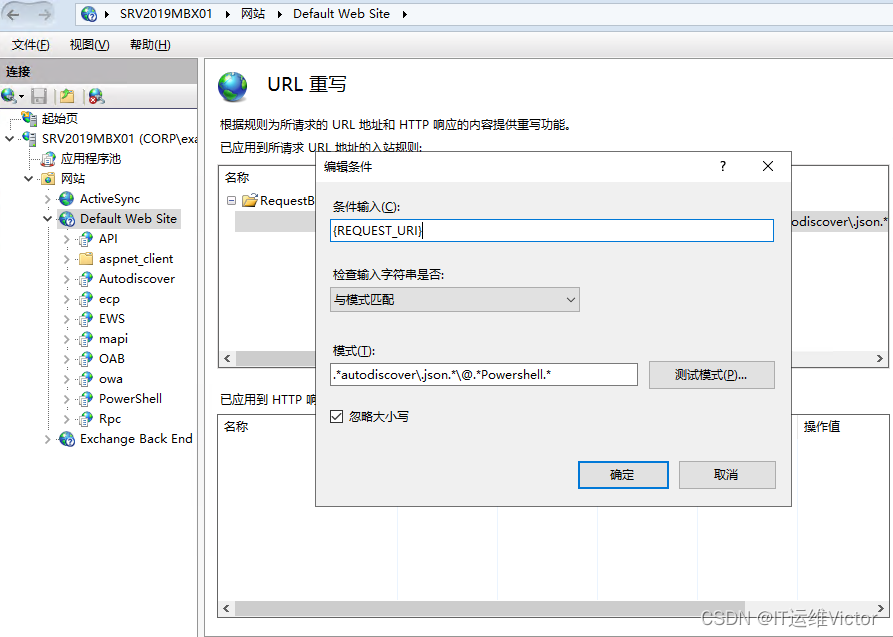The image size is (893, 637).
Task: Open the 帮助(H) menu
Action: pyautogui.click(x=150, y=44)
